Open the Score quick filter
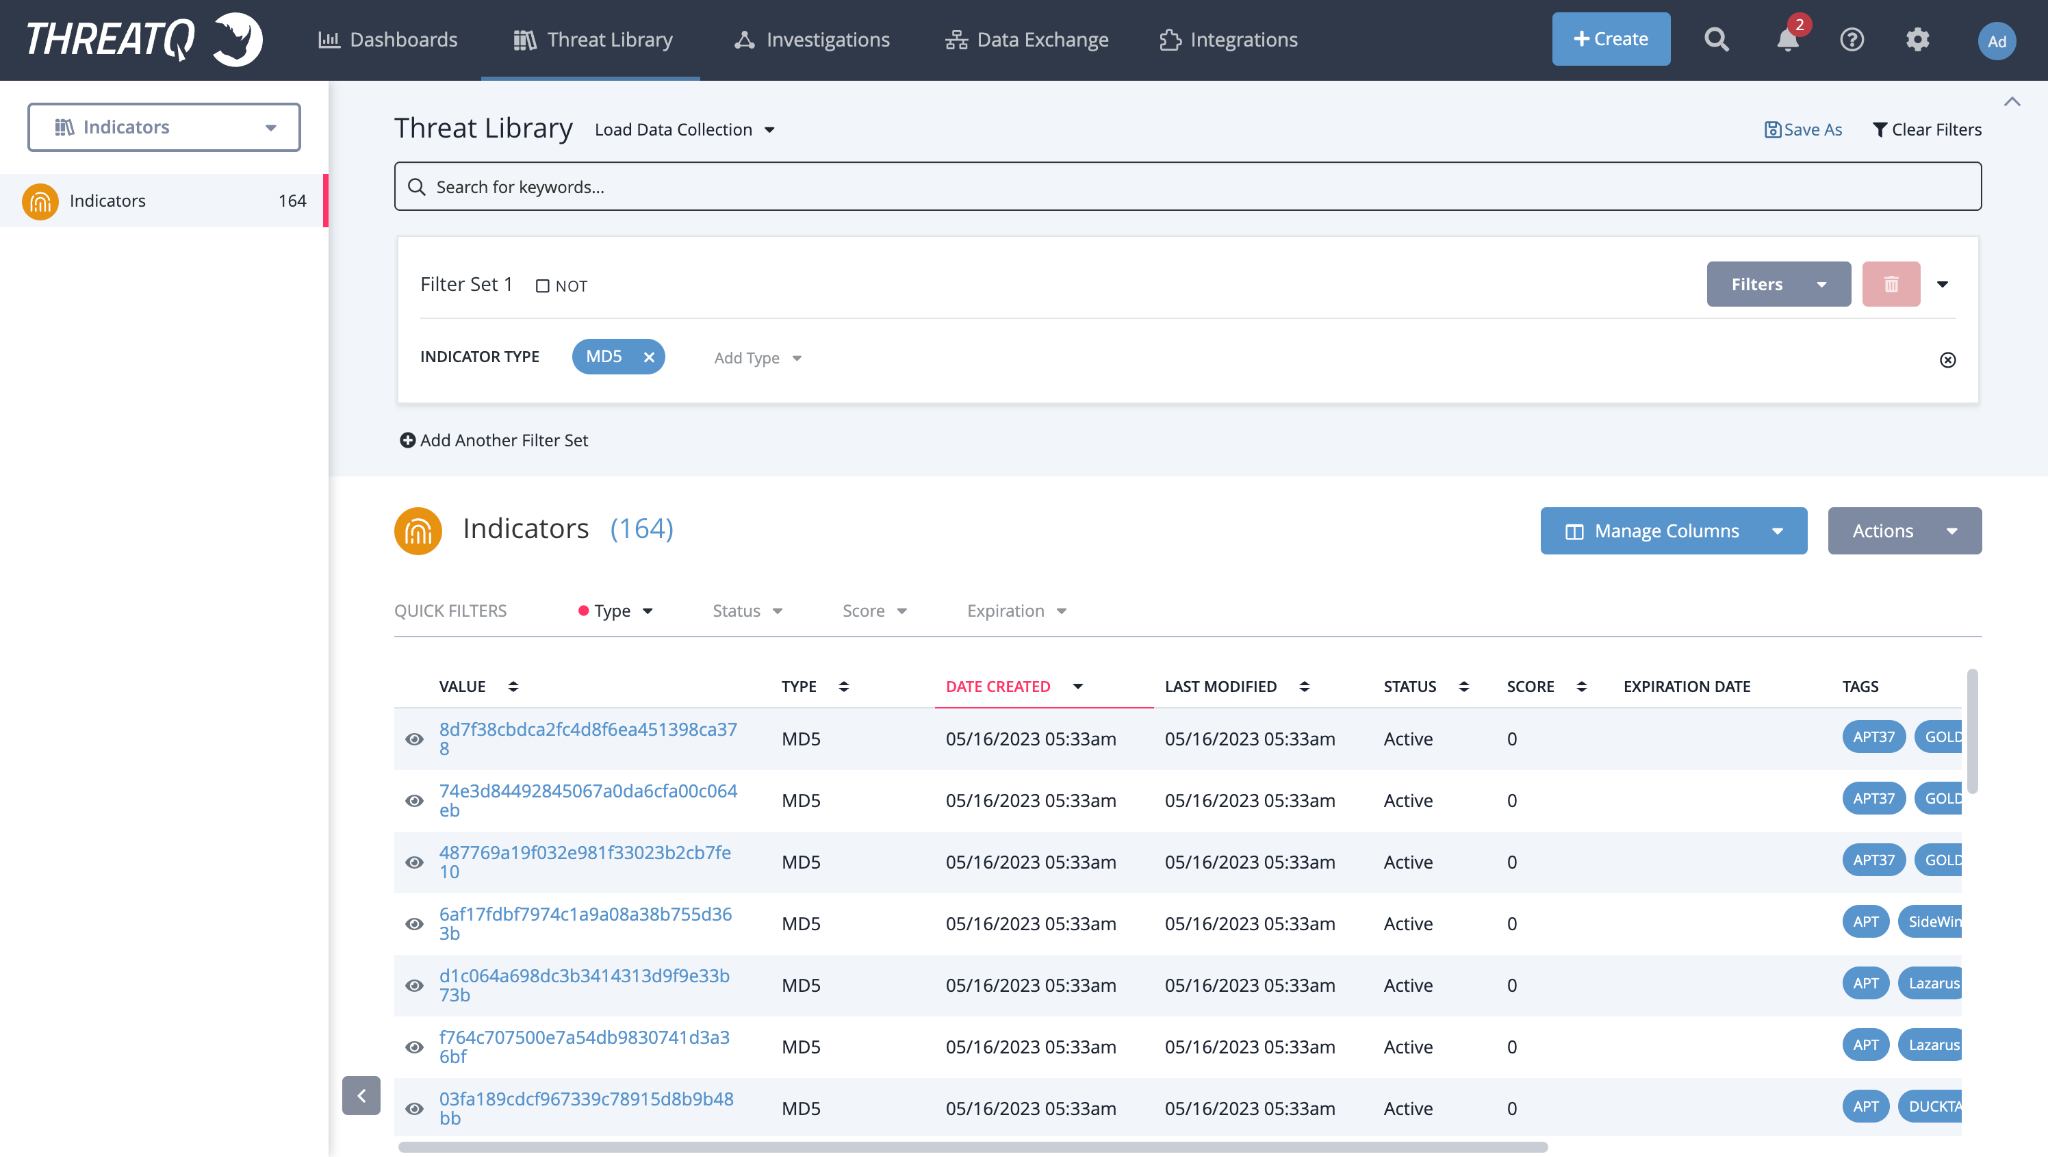Viewport: 2048px width, 1157px height. tap(875, 611)
